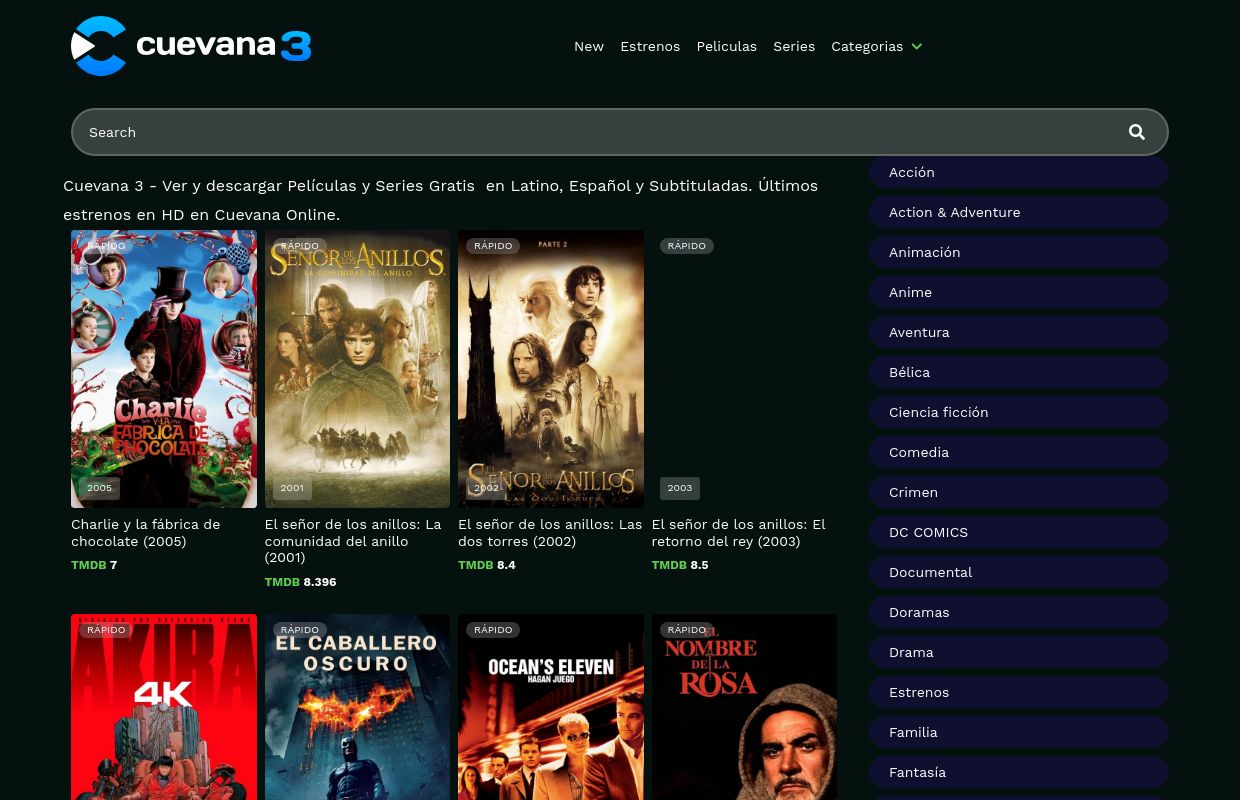Click title Charlie y la fábrica de chocolate (2005)

[x=146, y=533]
